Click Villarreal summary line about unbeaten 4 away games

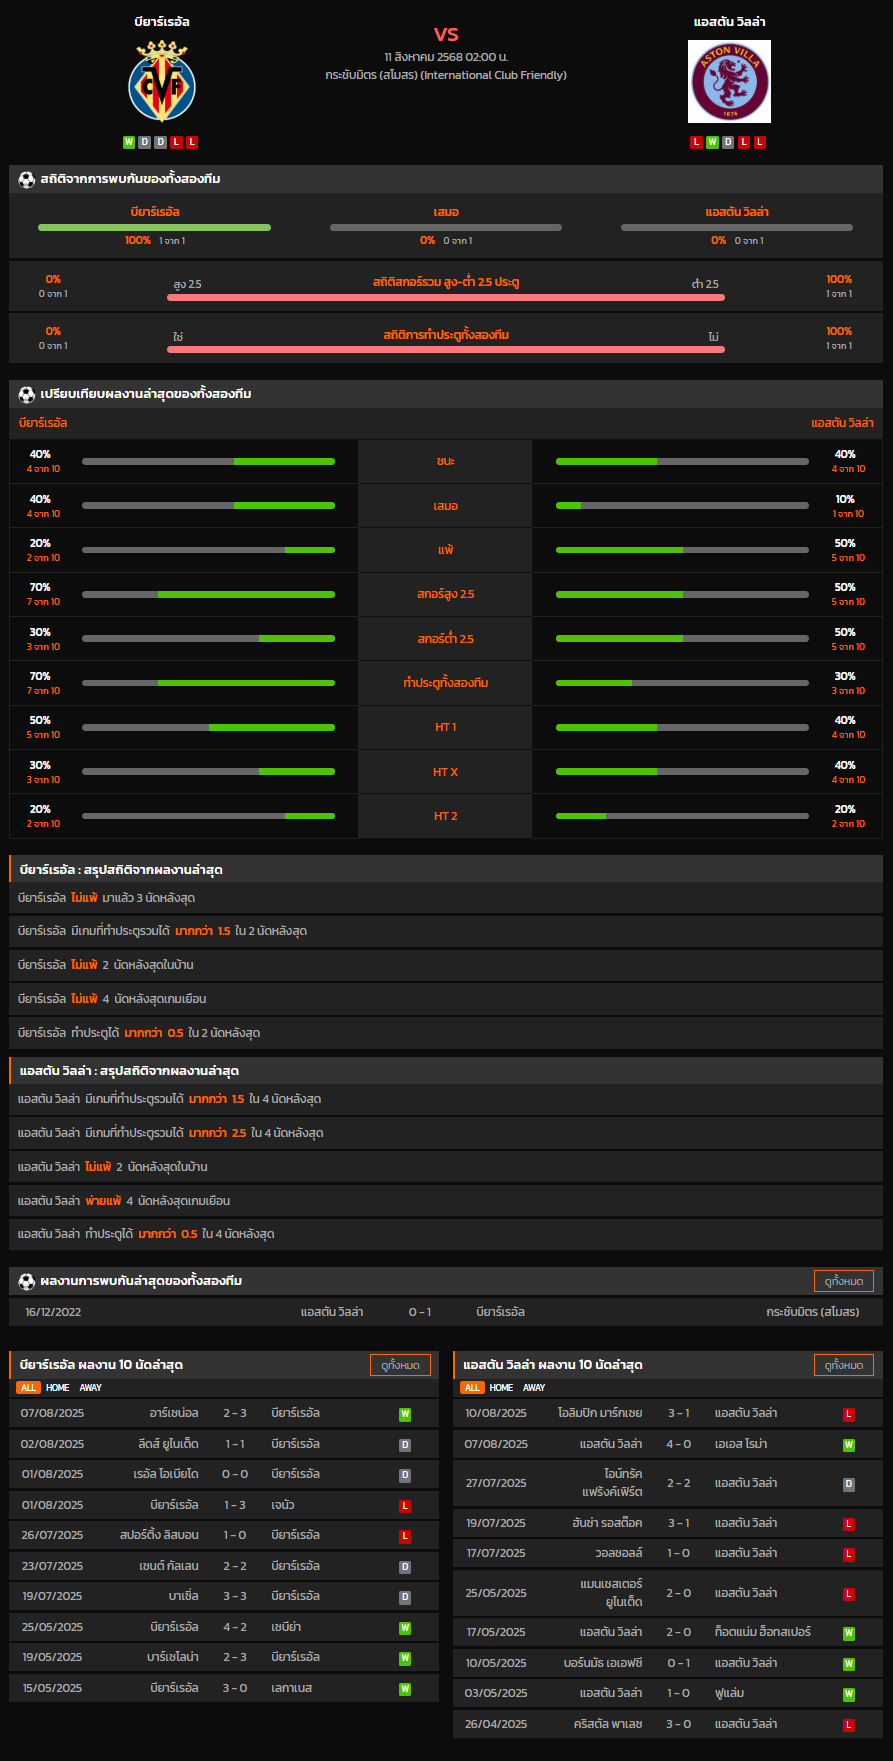446,999
